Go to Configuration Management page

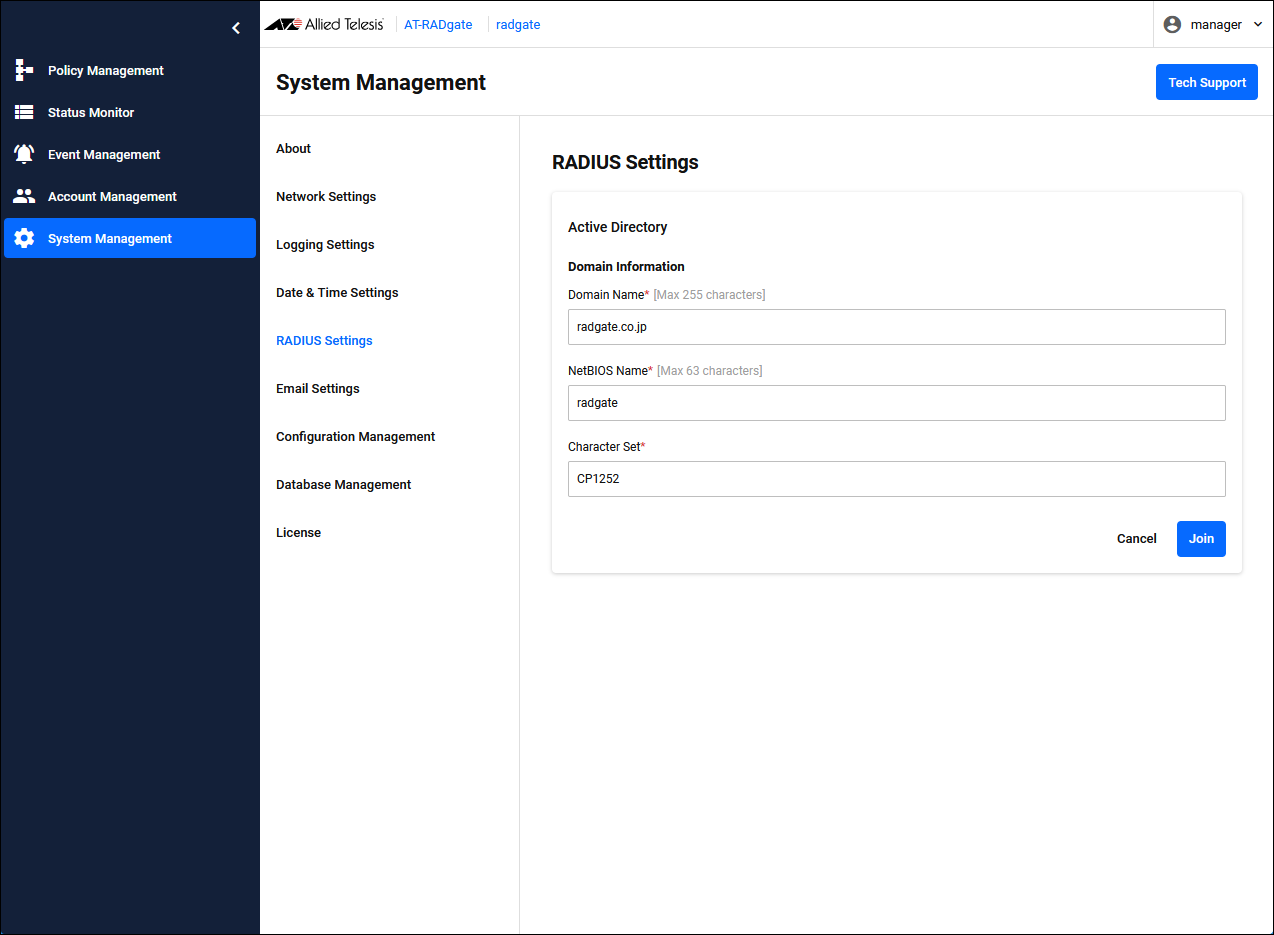(x=355, y=437)
